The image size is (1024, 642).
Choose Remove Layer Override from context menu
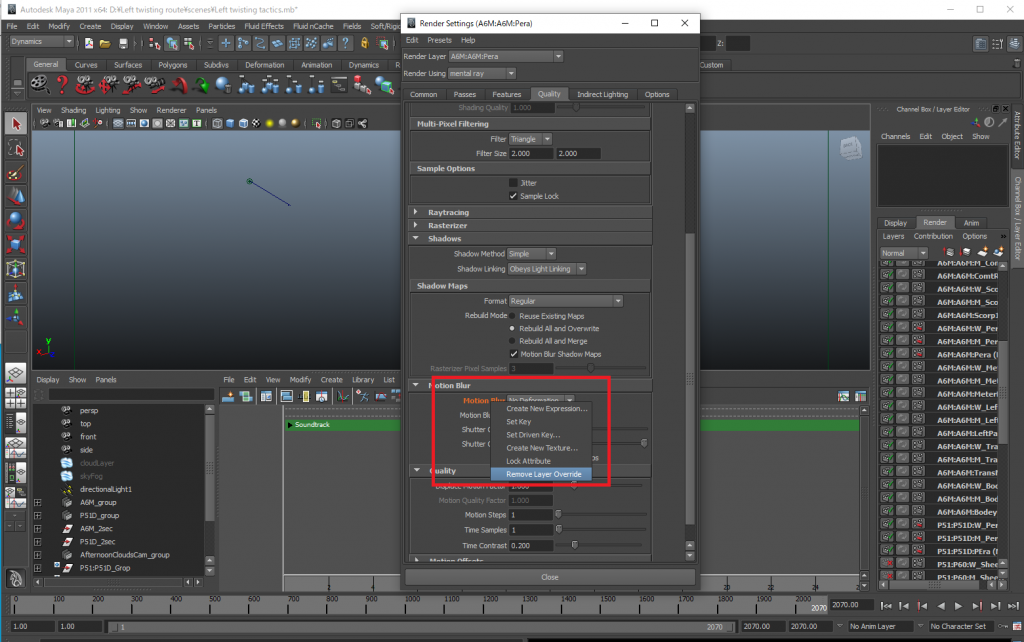(541, 474)
